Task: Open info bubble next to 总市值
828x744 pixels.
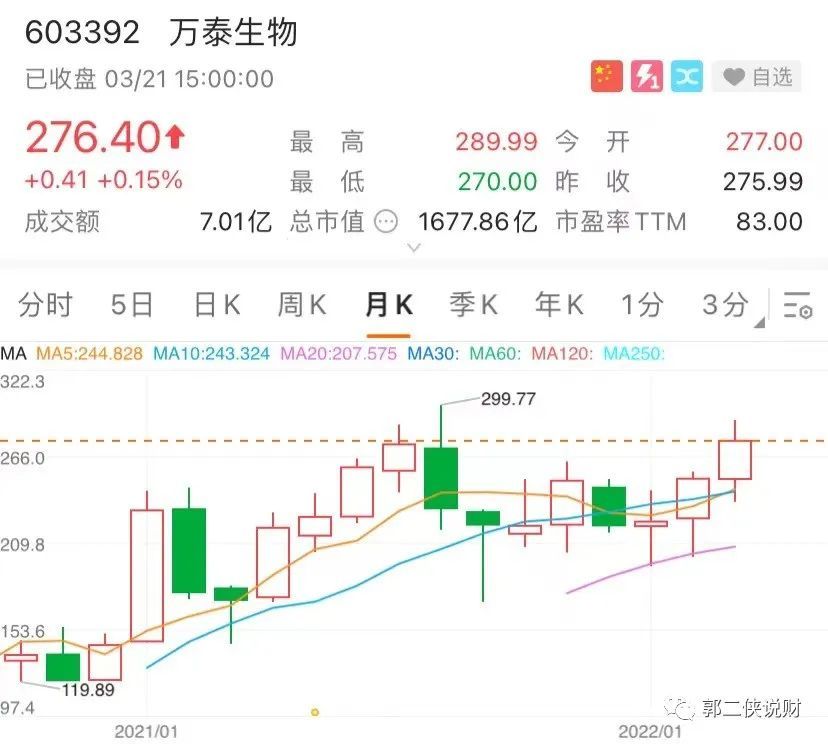Action: point(385,221)
